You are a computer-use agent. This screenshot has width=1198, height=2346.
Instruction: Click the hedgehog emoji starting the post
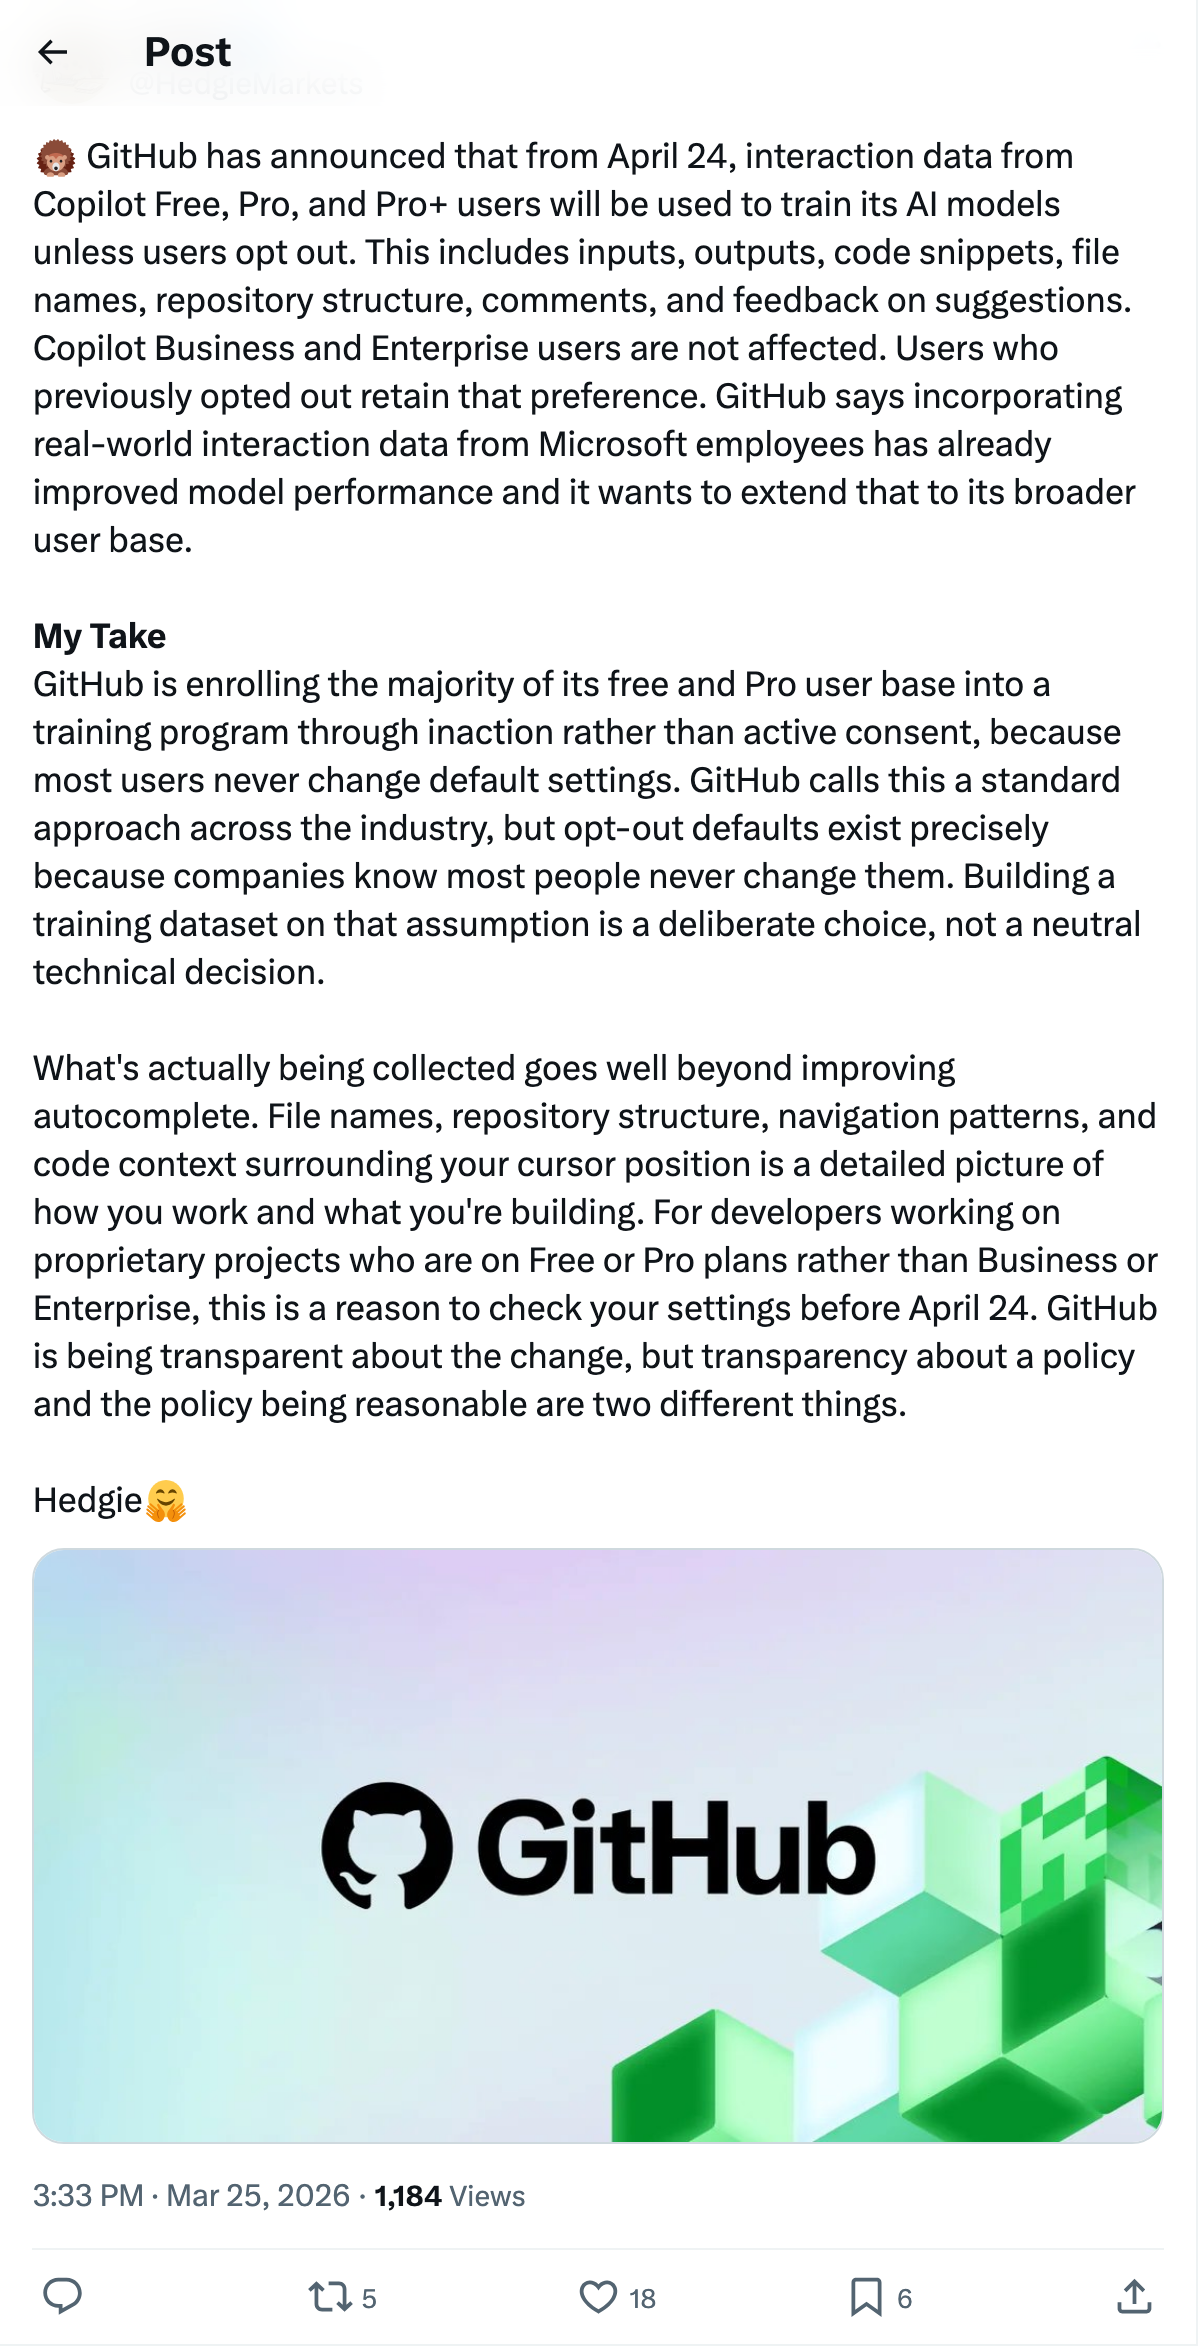[x=56, y=157]
